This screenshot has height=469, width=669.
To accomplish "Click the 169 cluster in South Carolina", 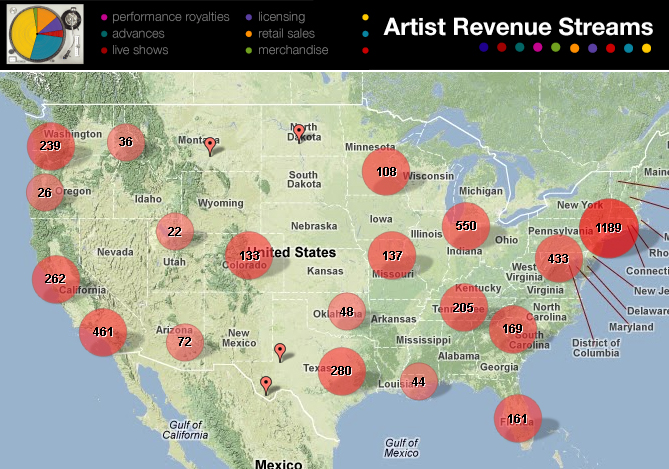I will [x=513, y=329].
